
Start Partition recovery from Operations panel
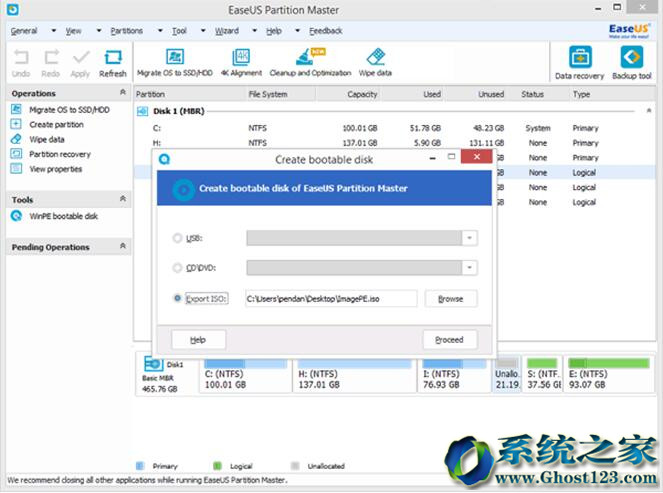click(x=60, y=154)
